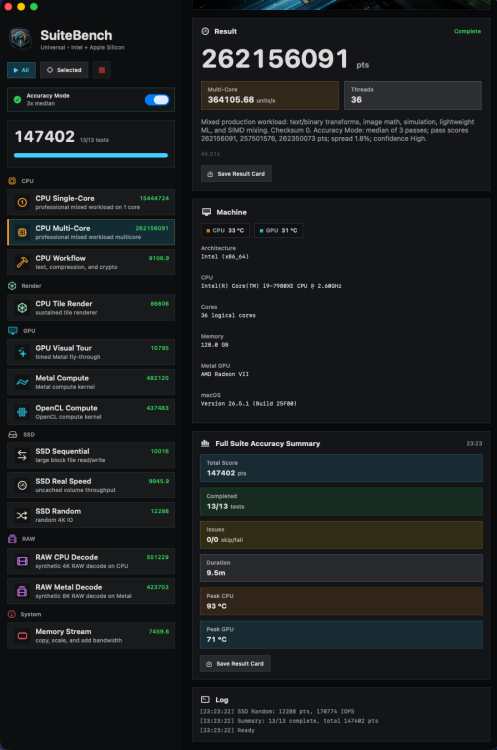This screenshot has width=497, height=750.
Task: Click the suite progress bar under 147402
Action: coord(91,155)
